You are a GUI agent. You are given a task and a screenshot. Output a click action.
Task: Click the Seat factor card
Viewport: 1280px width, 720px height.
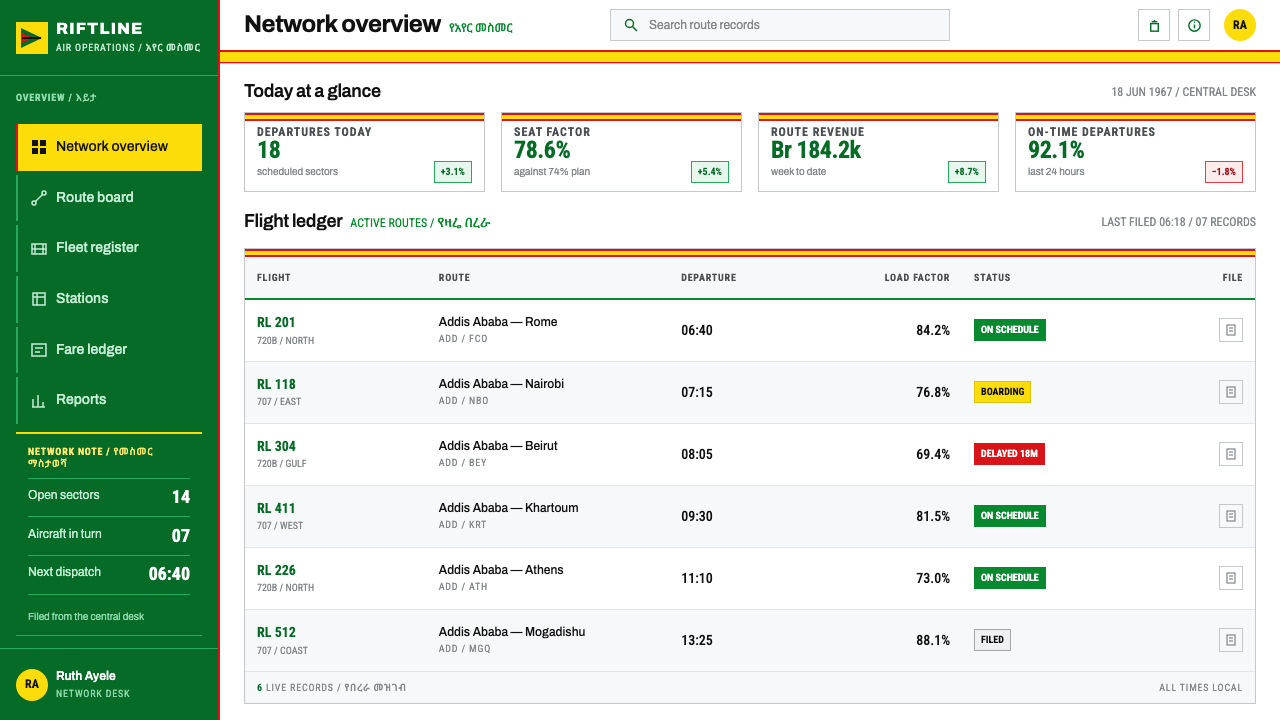tap(621, 152)
